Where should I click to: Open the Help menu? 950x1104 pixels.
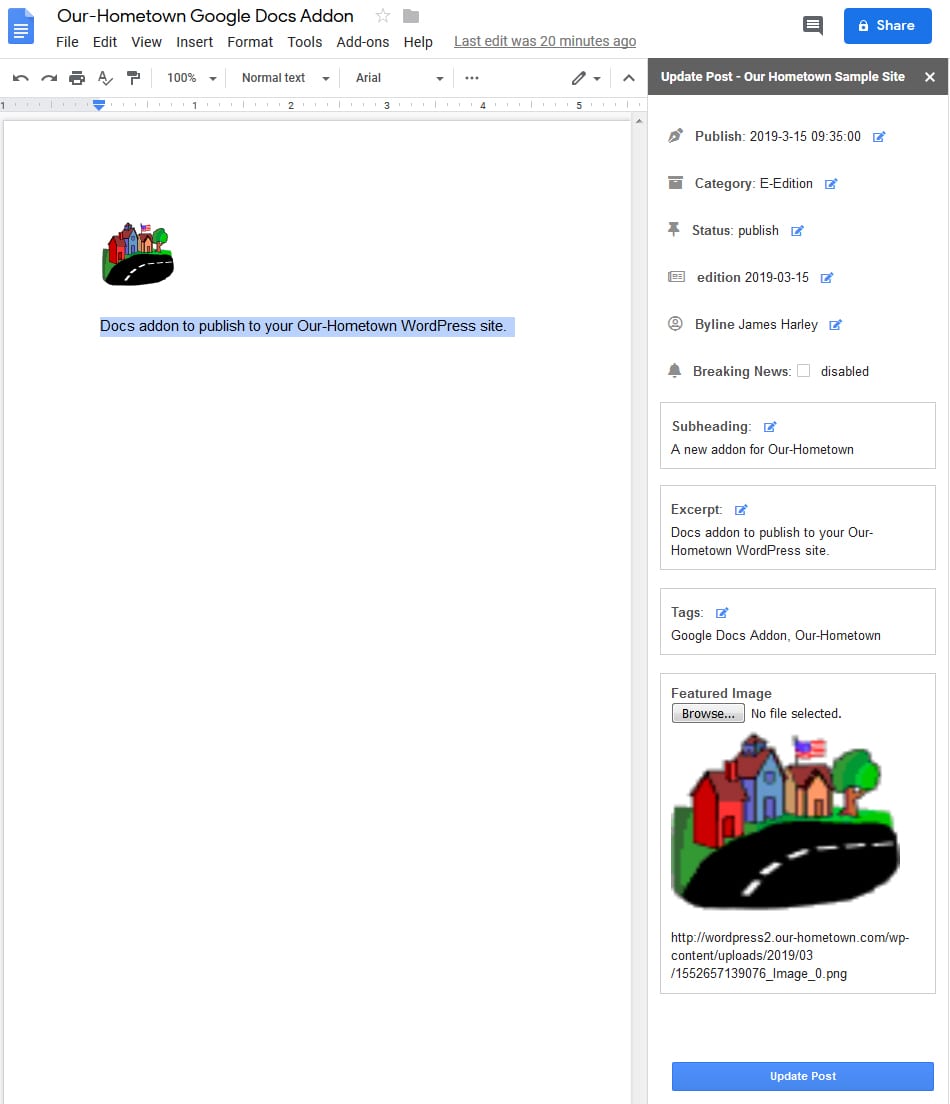click(x=418, y=42)
